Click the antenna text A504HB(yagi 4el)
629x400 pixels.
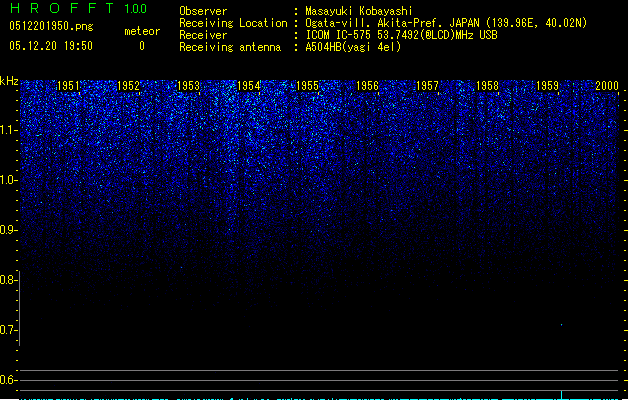[x=353, y=47]
